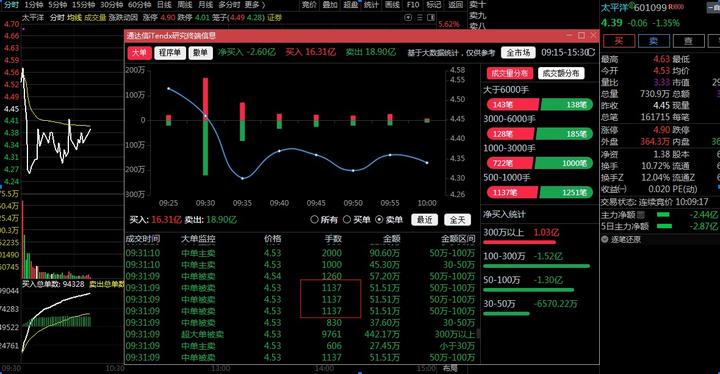The width and height of the screenshot is (720, 374).
Task: Open the 大单 tab
Action: coord(139,53)
